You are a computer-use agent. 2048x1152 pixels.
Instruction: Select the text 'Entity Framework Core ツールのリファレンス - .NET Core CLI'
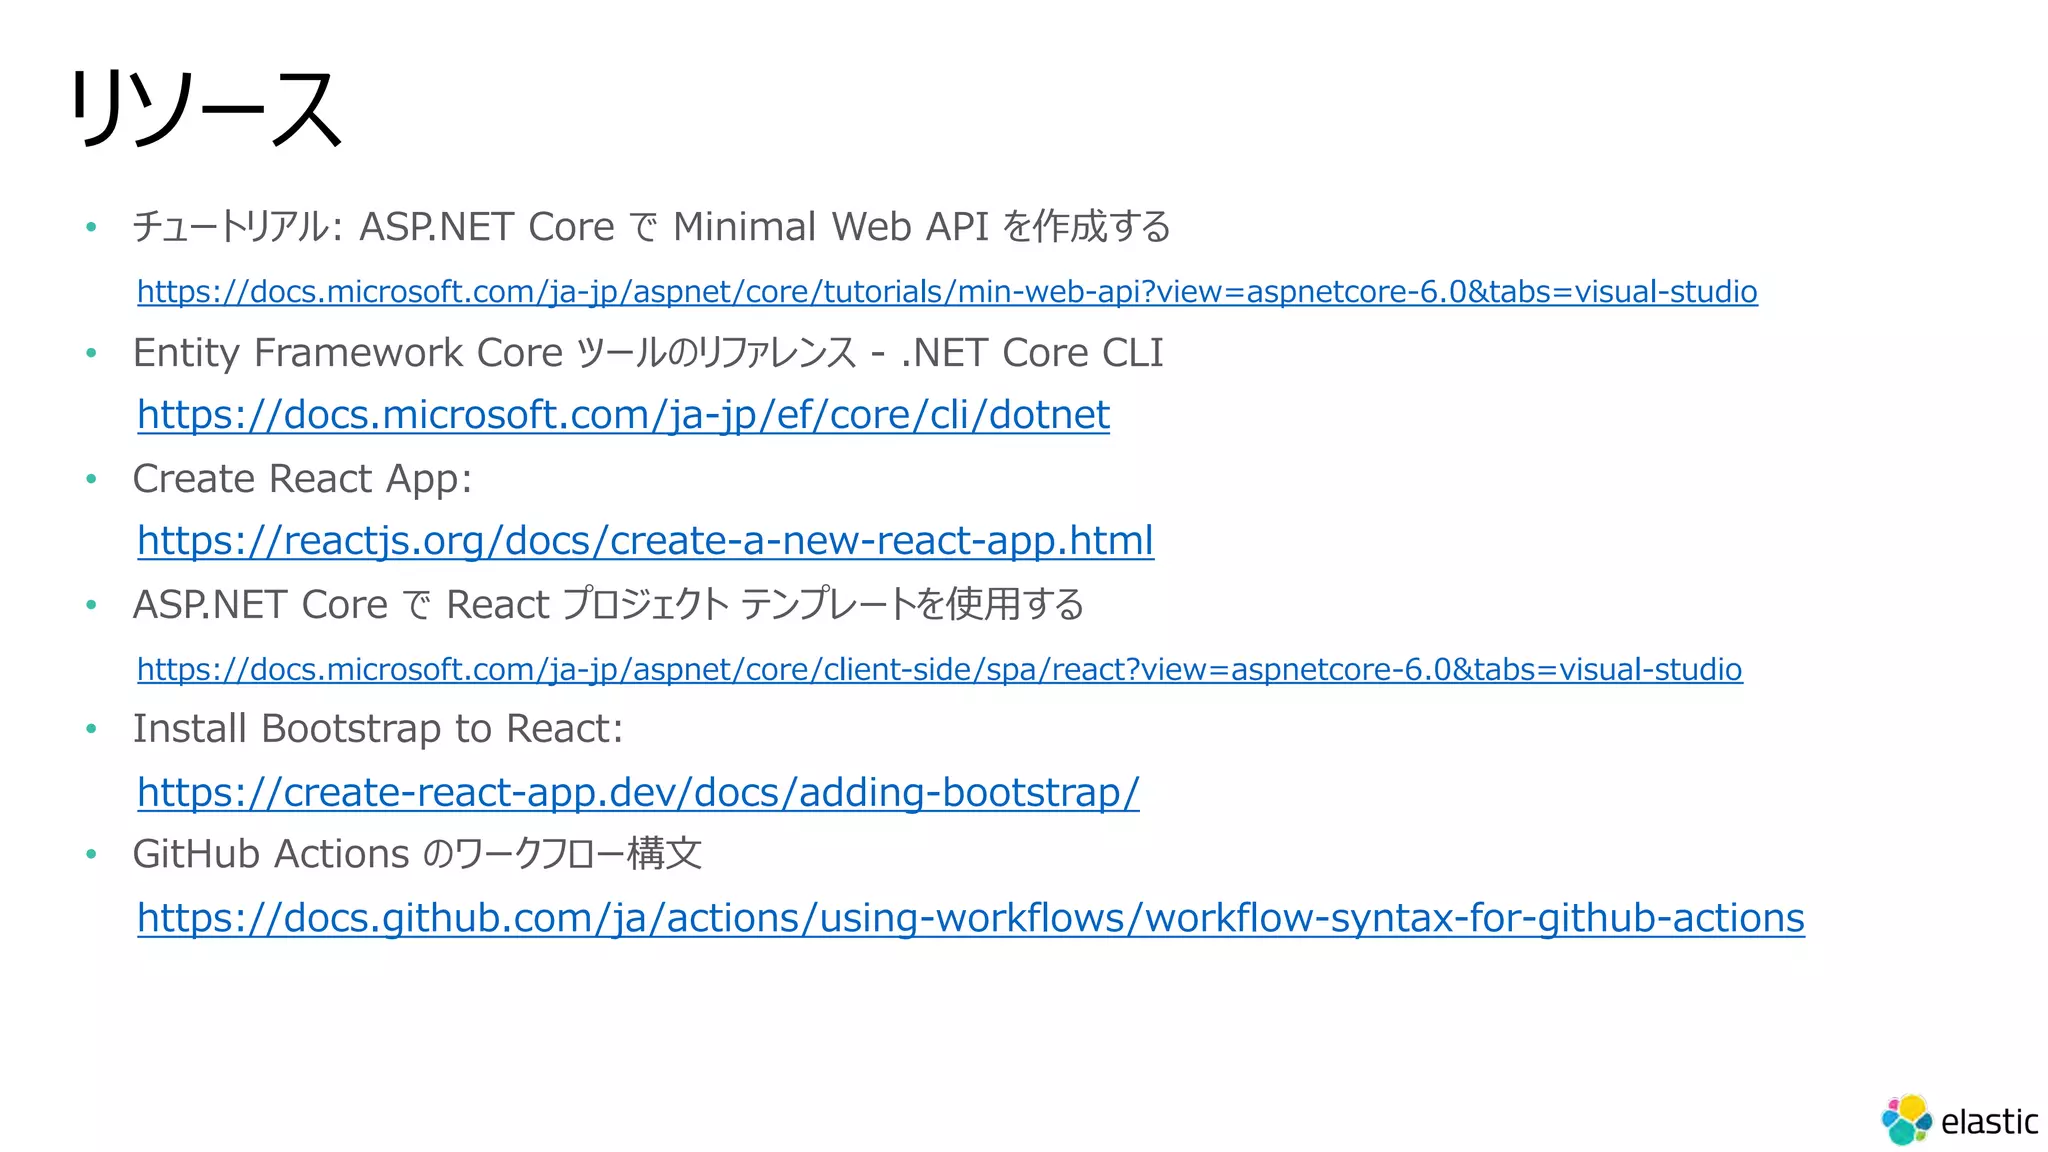(648, 353)
